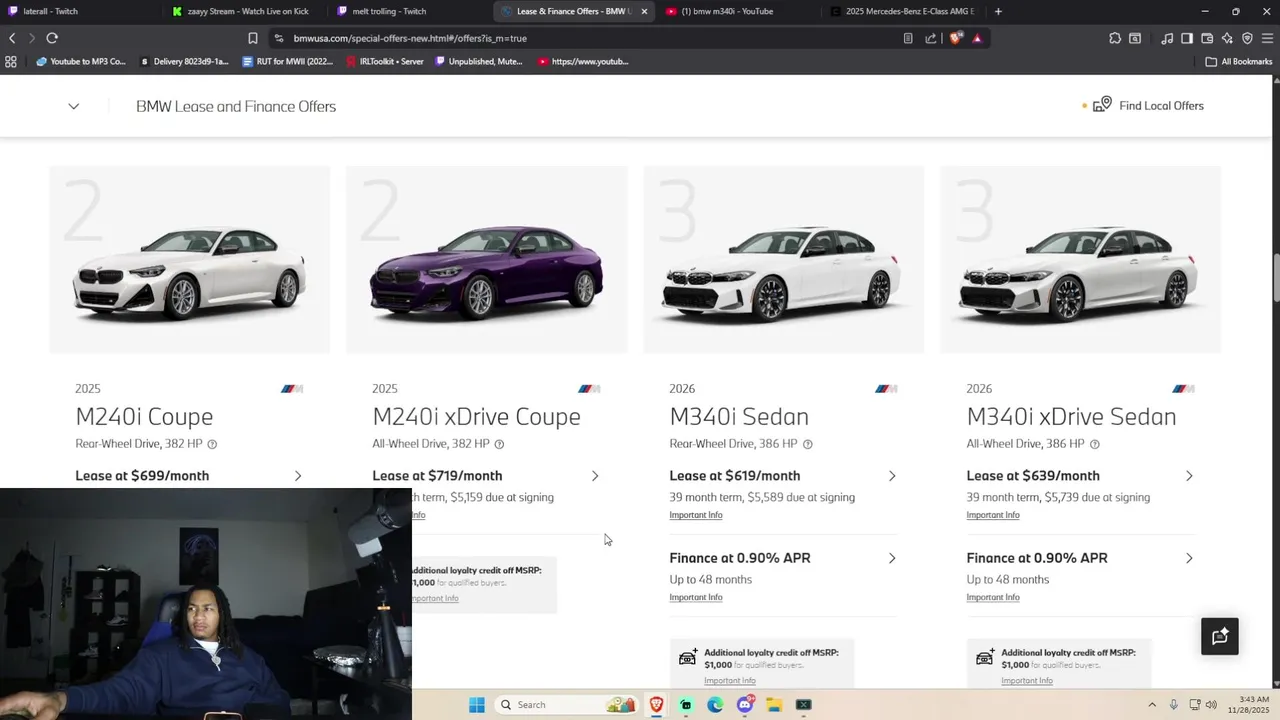Show hidden system tray icons
This screenshot has height=720, width=1280.
[1151, 705]
